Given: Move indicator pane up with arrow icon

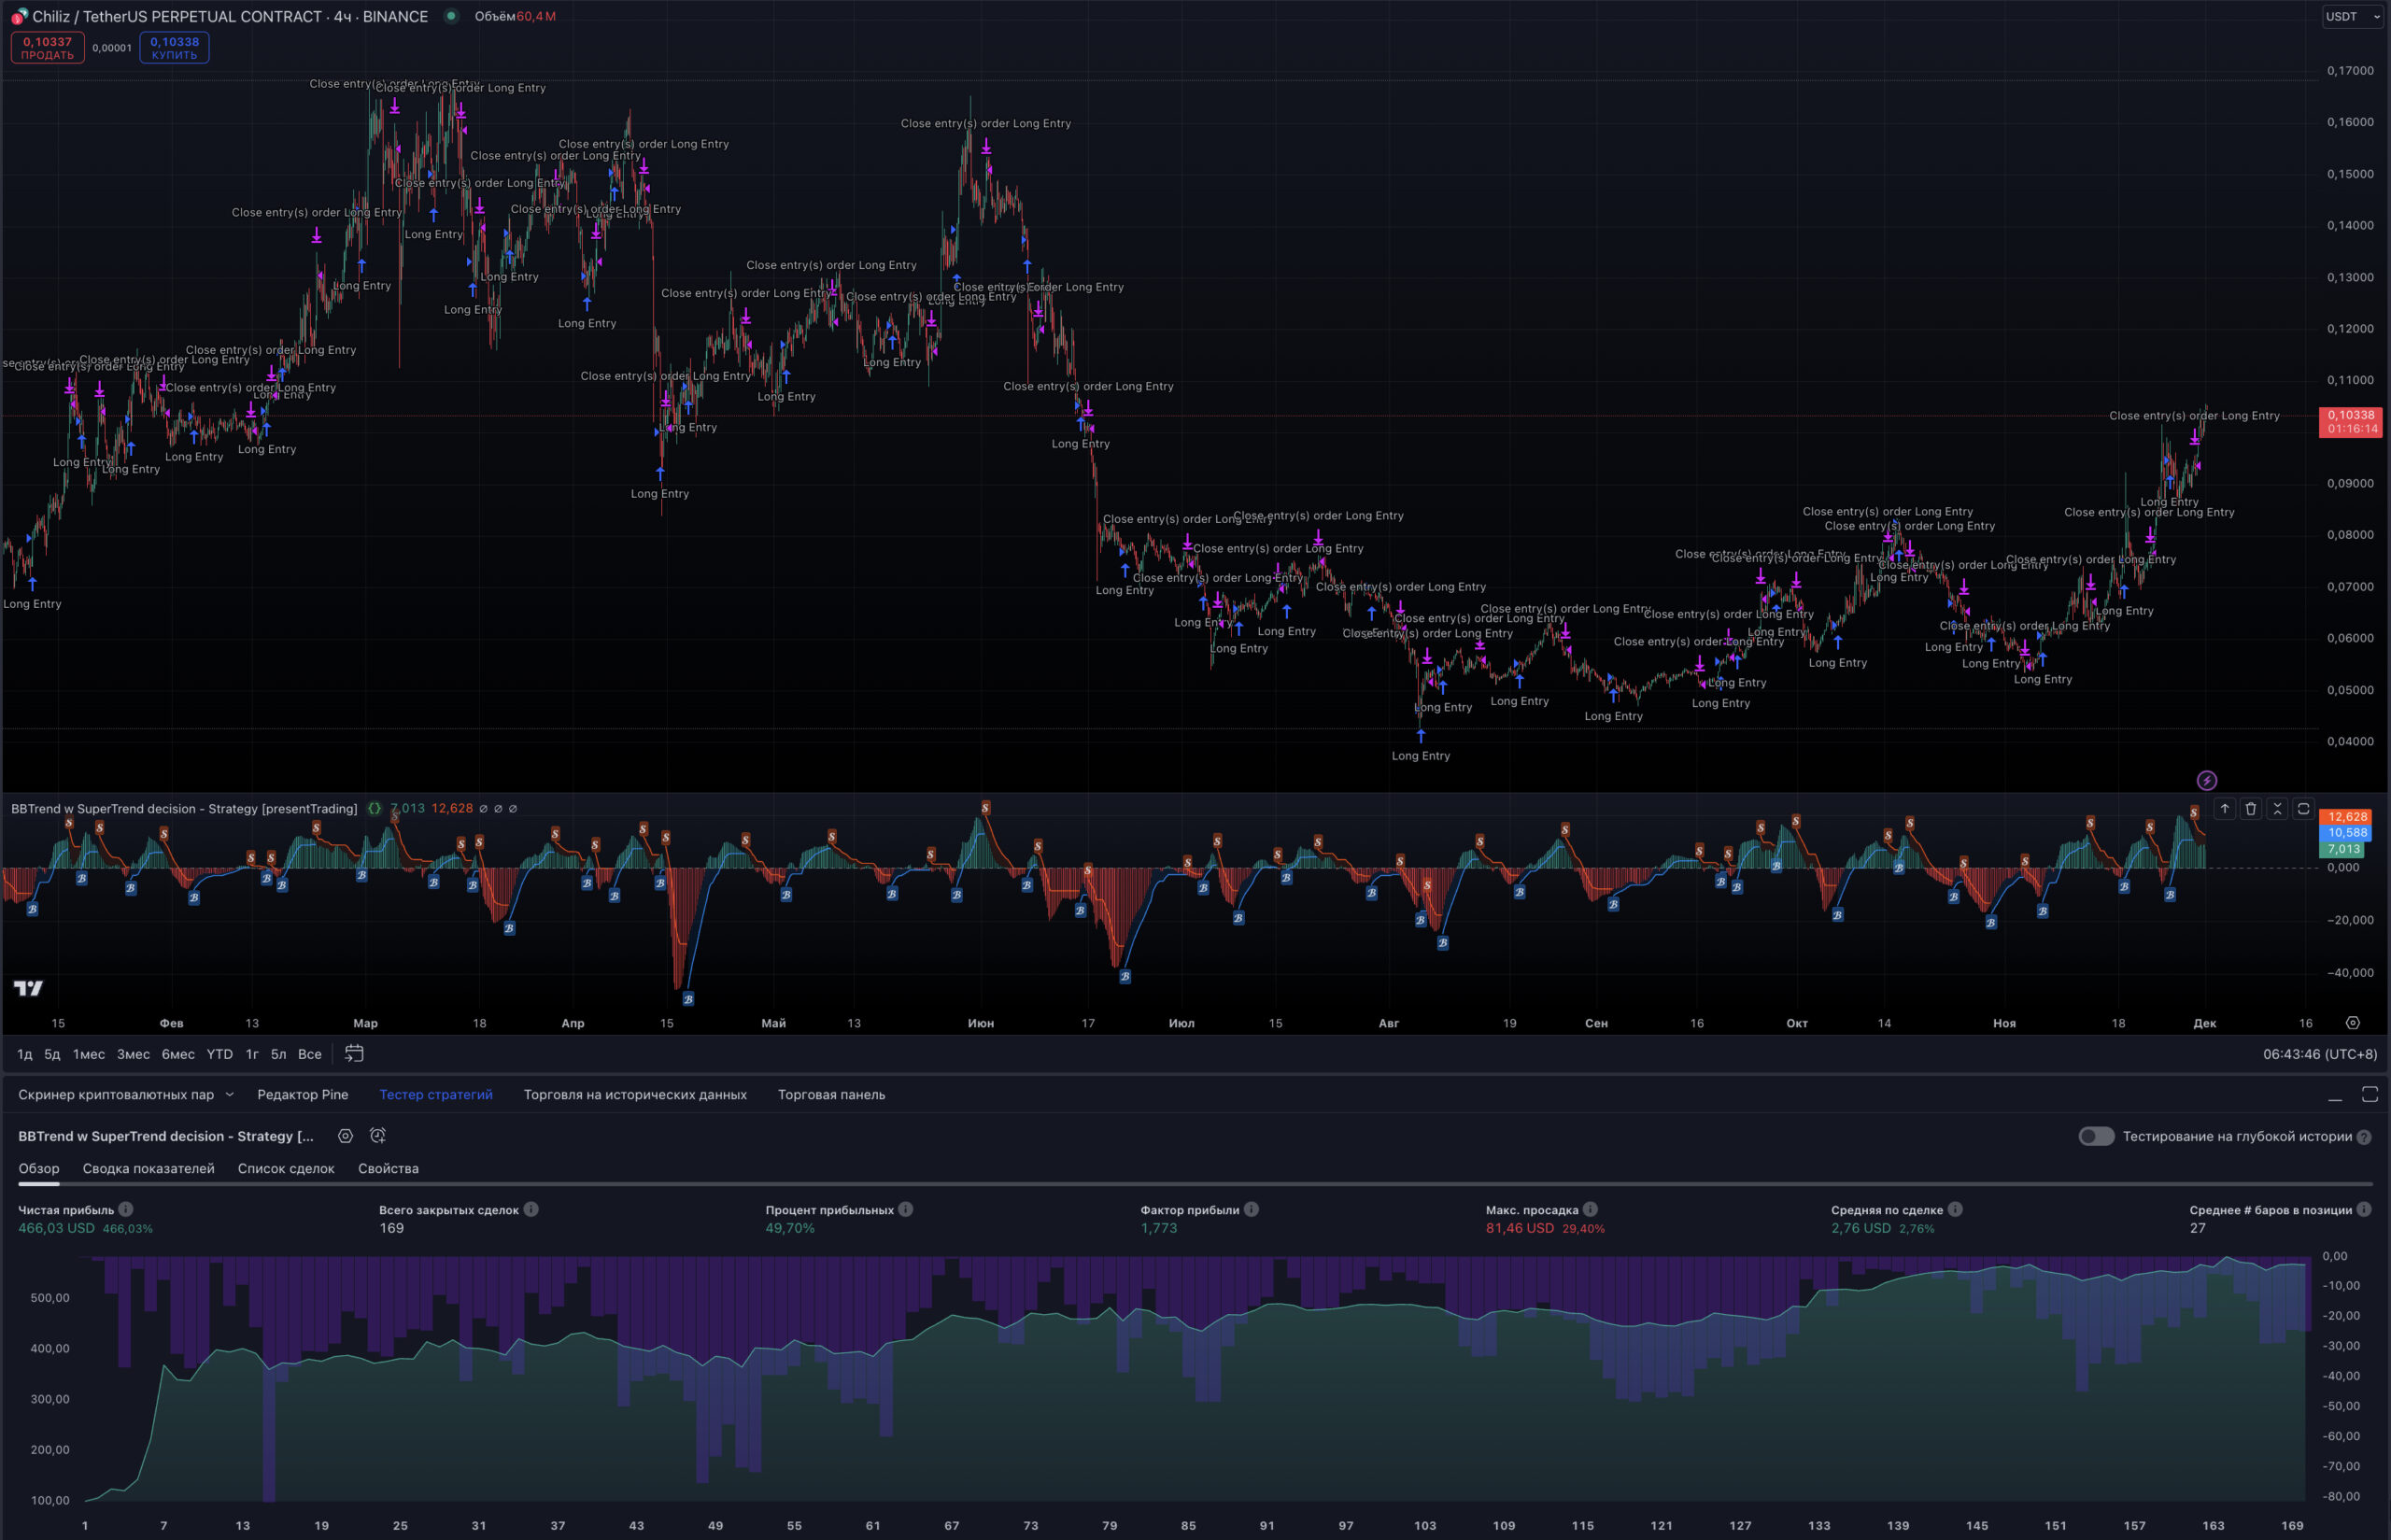Looking at the screenshot, I should (2224, 809).
